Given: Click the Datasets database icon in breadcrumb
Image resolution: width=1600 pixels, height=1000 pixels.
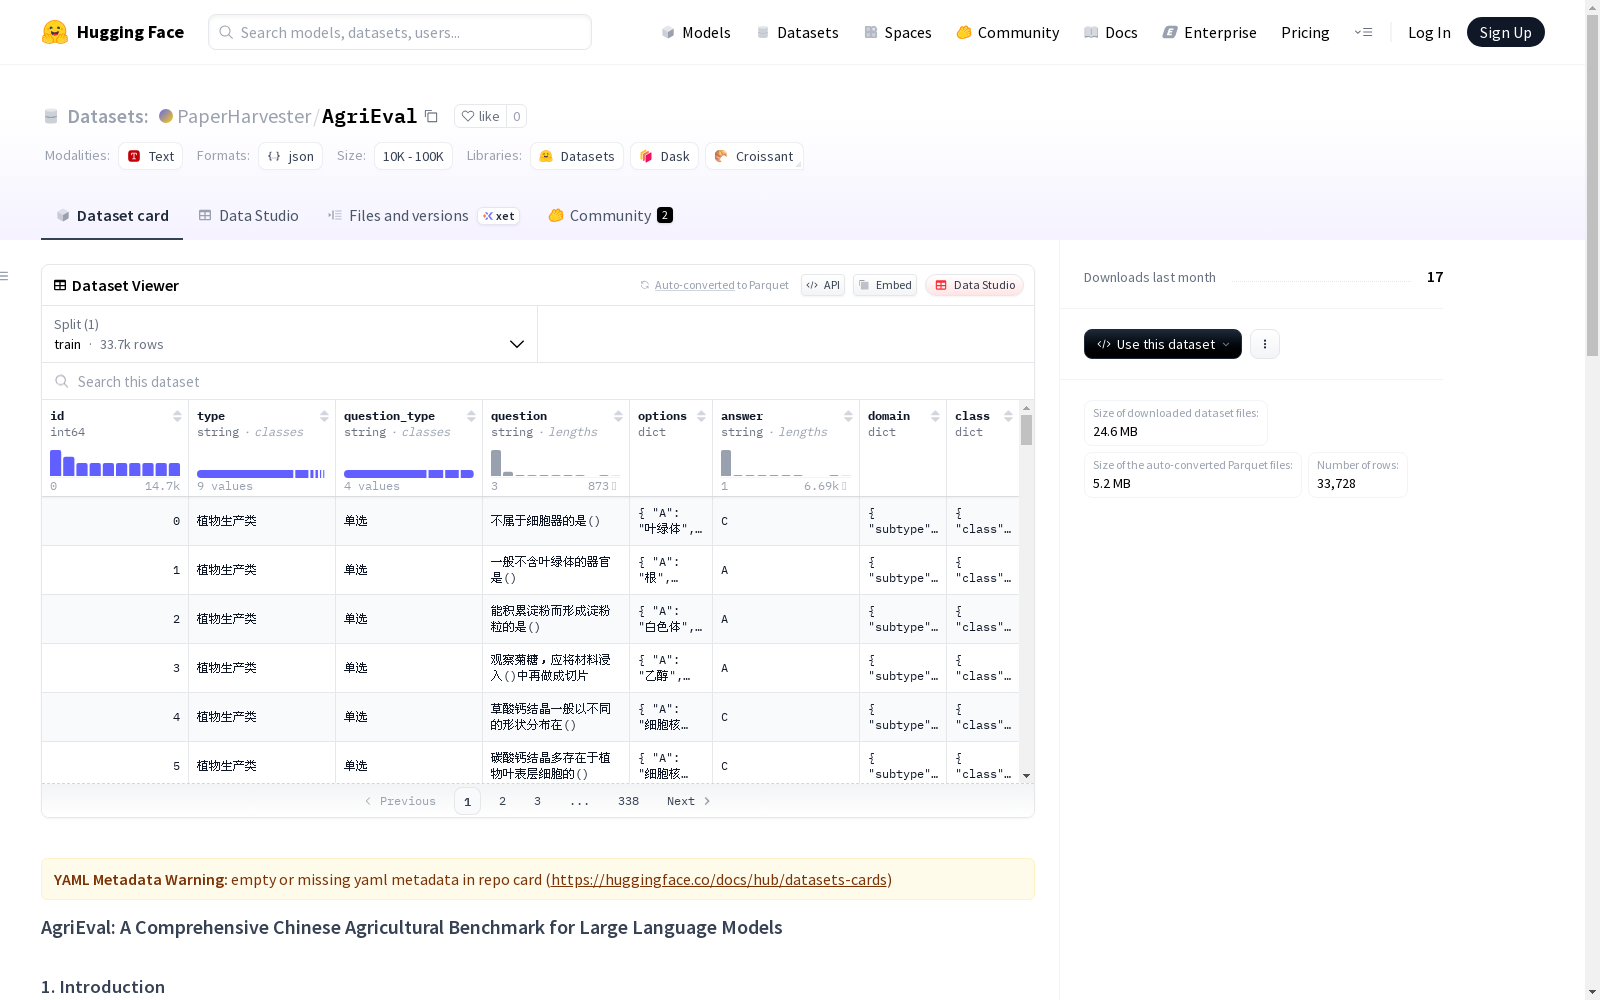Looking at the screenshot, I should [51, 116].
